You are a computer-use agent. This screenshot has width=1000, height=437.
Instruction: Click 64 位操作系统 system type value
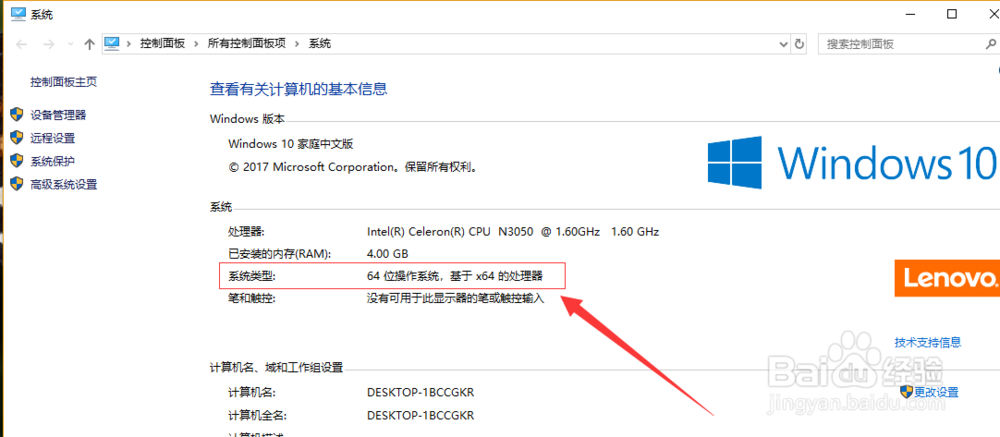(x=455, y=276)
